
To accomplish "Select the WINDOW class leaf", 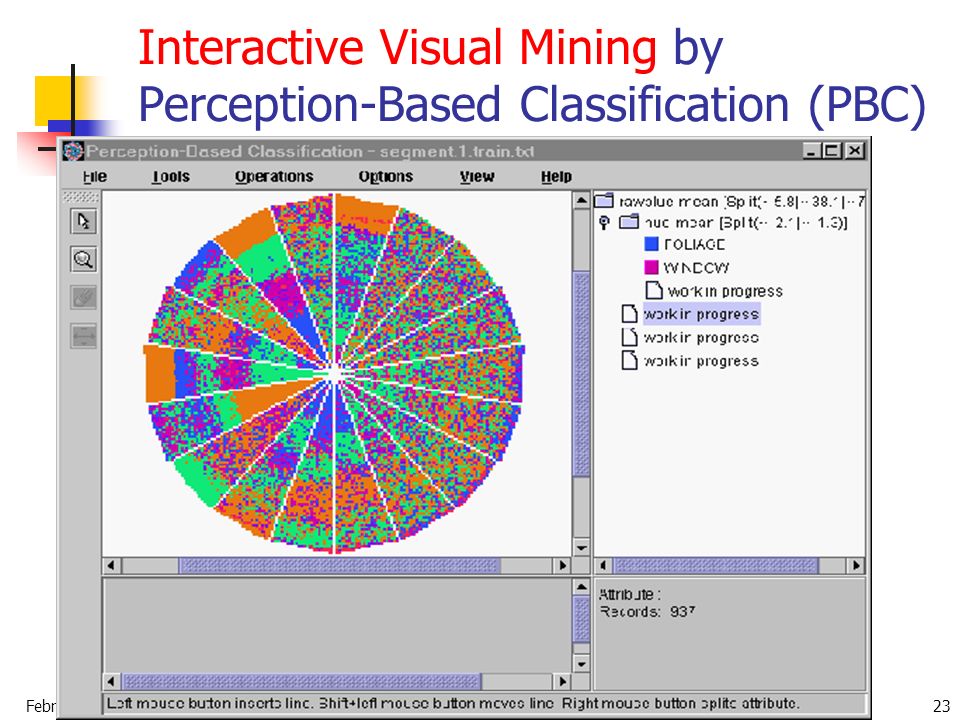I will pyautogui.click(x=697, y=268).
